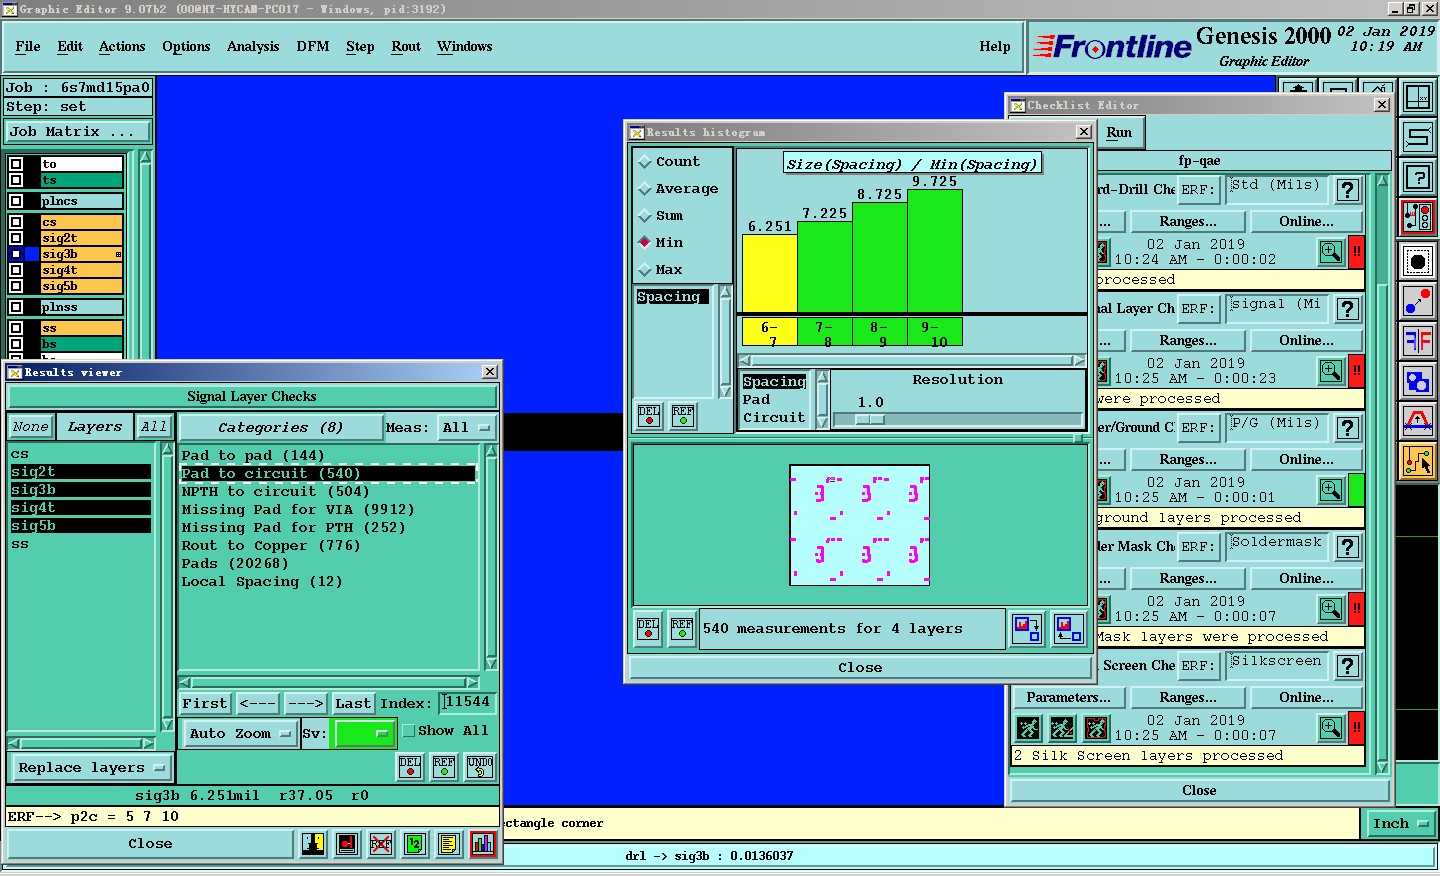Select sig4t in Results viewer layer list
This screenshot has height=876, width=1440.
click(x=81, y=508)
